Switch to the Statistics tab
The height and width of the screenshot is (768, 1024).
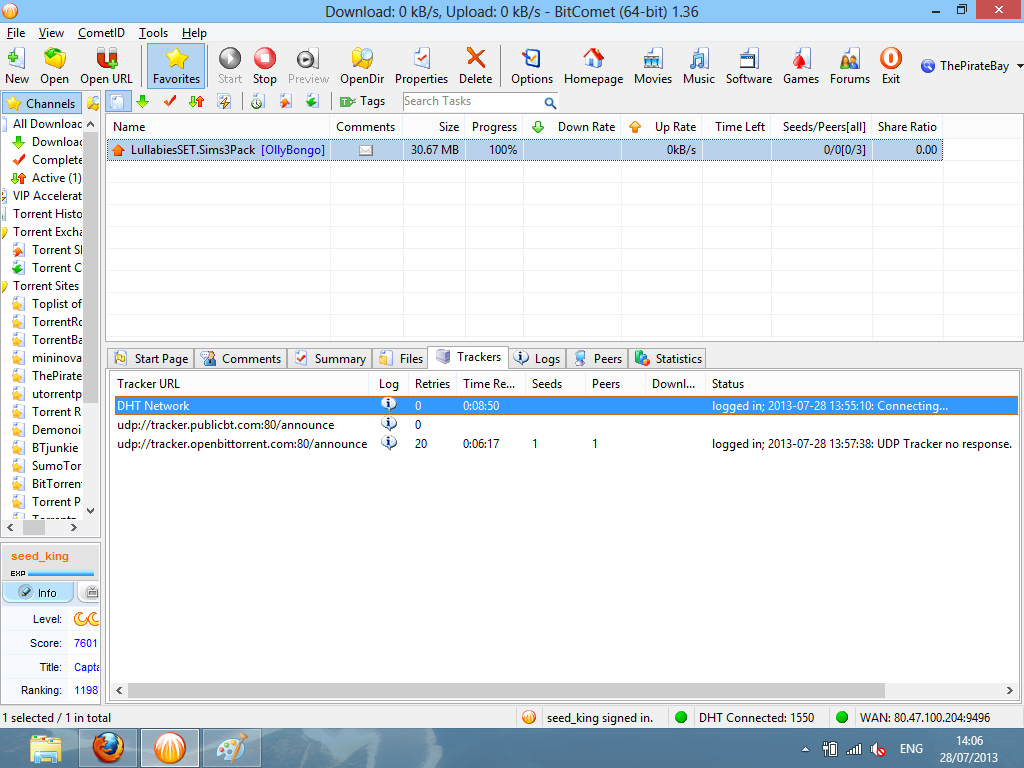coord(667,359)
